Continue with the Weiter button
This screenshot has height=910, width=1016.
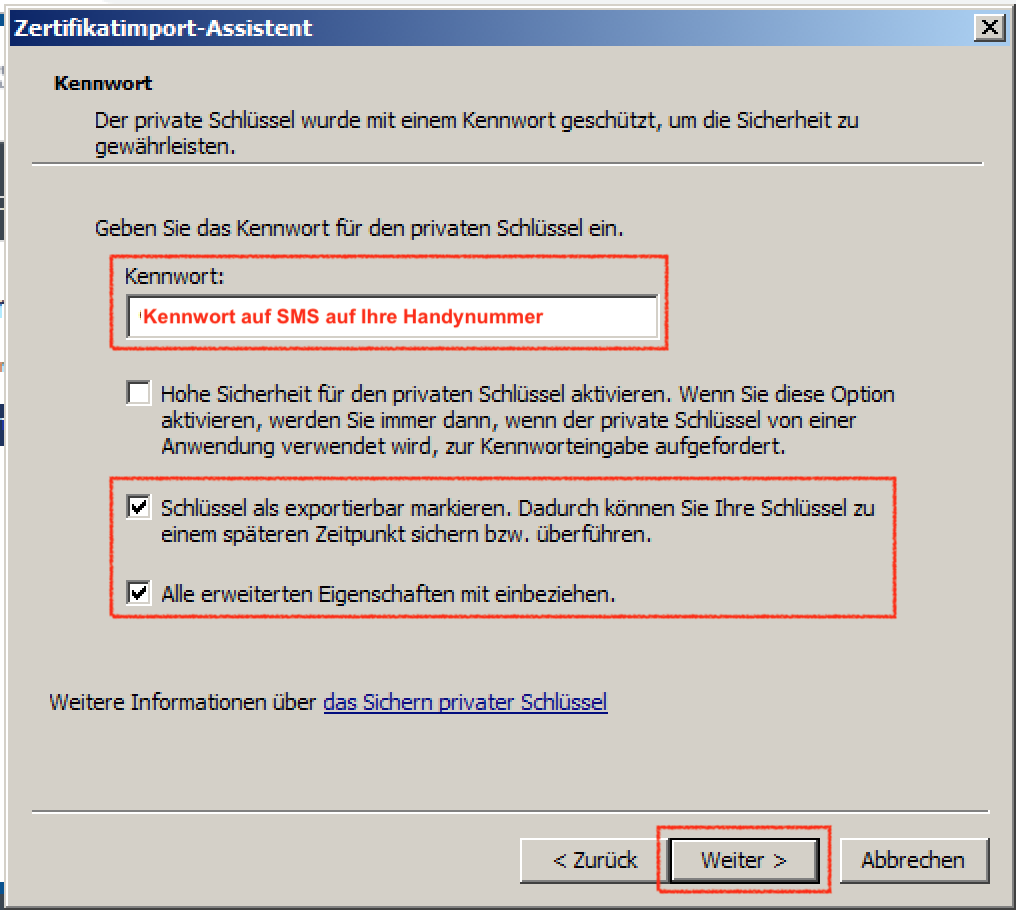744,861
